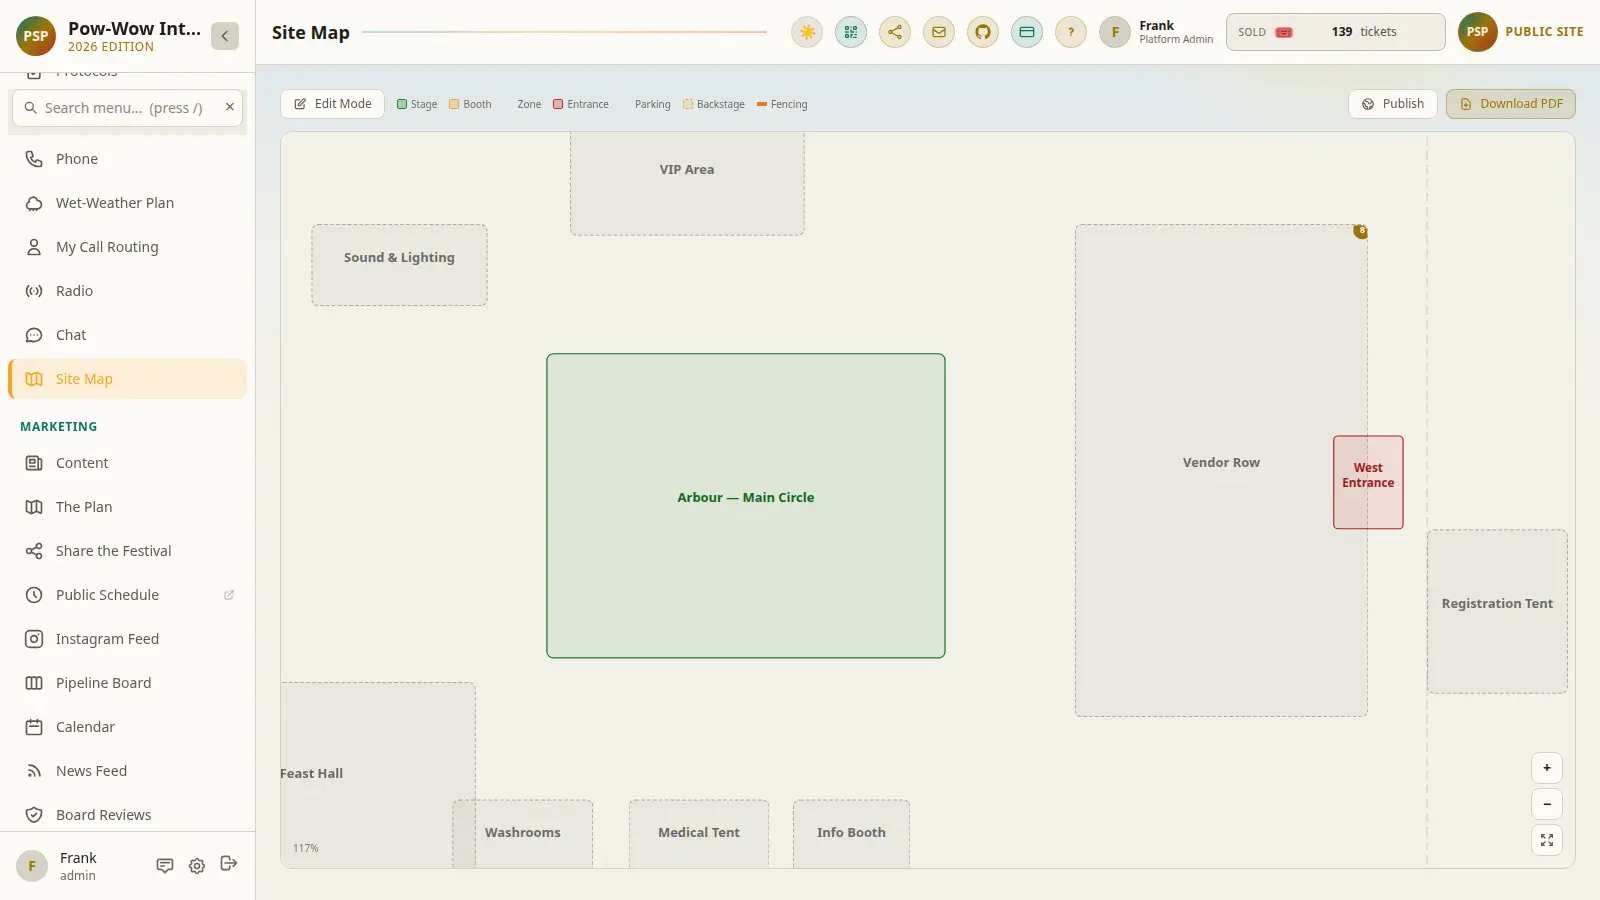Image resolution: width=1600 pixels, height=900 pixels.
Task: Click the share icon in header
Action: pyautogui.click(x=895, y=32)
